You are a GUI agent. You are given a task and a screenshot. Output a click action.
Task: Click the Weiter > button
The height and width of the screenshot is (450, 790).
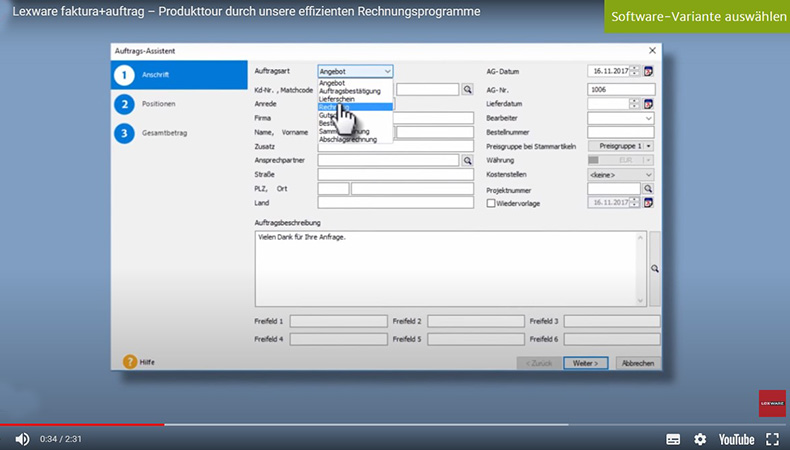[x=585, y=363]
